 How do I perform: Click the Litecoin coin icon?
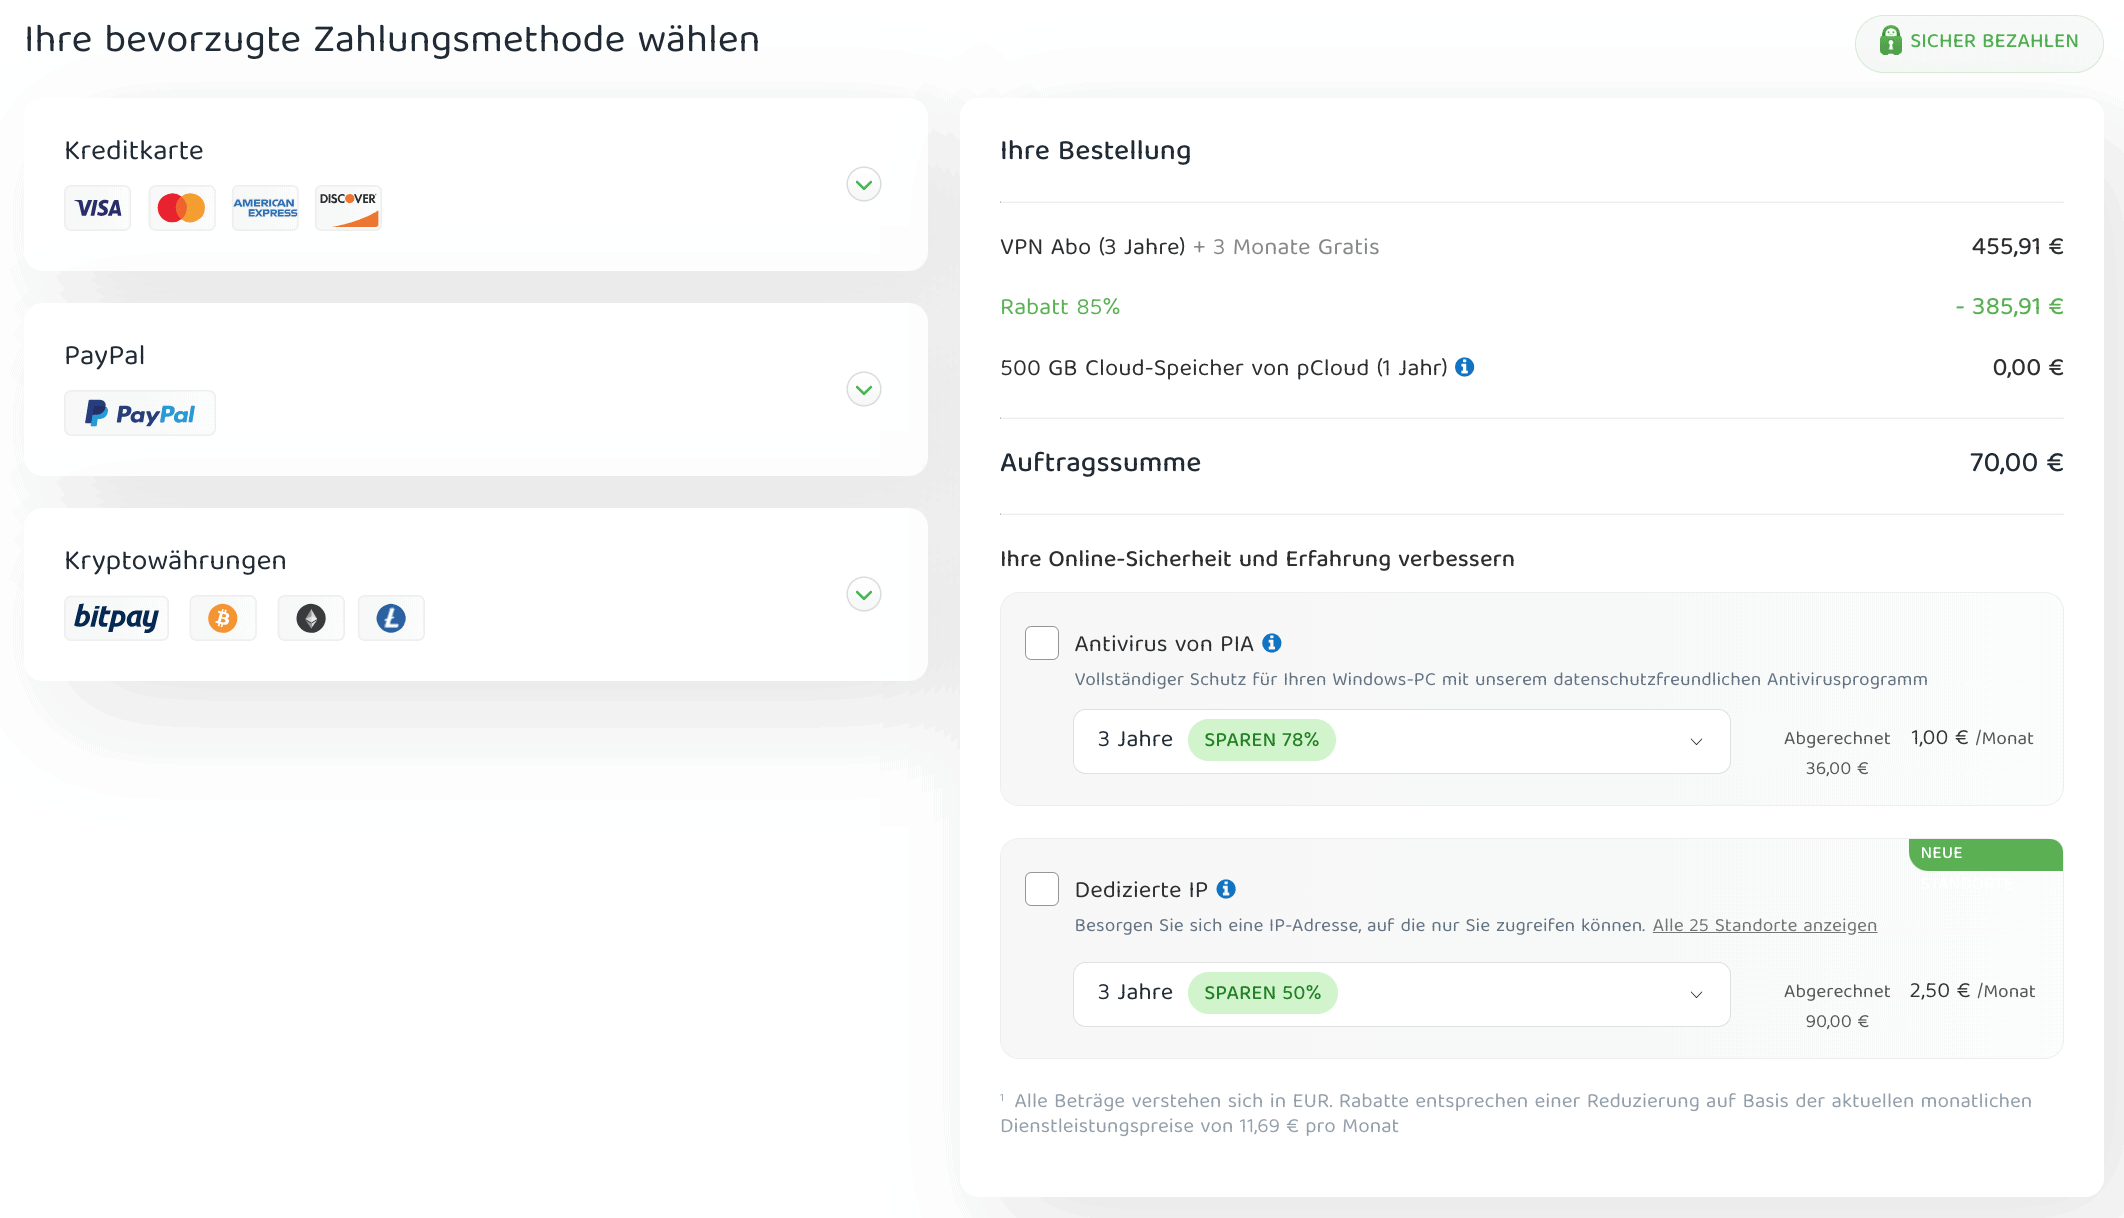tap(391, 618)
